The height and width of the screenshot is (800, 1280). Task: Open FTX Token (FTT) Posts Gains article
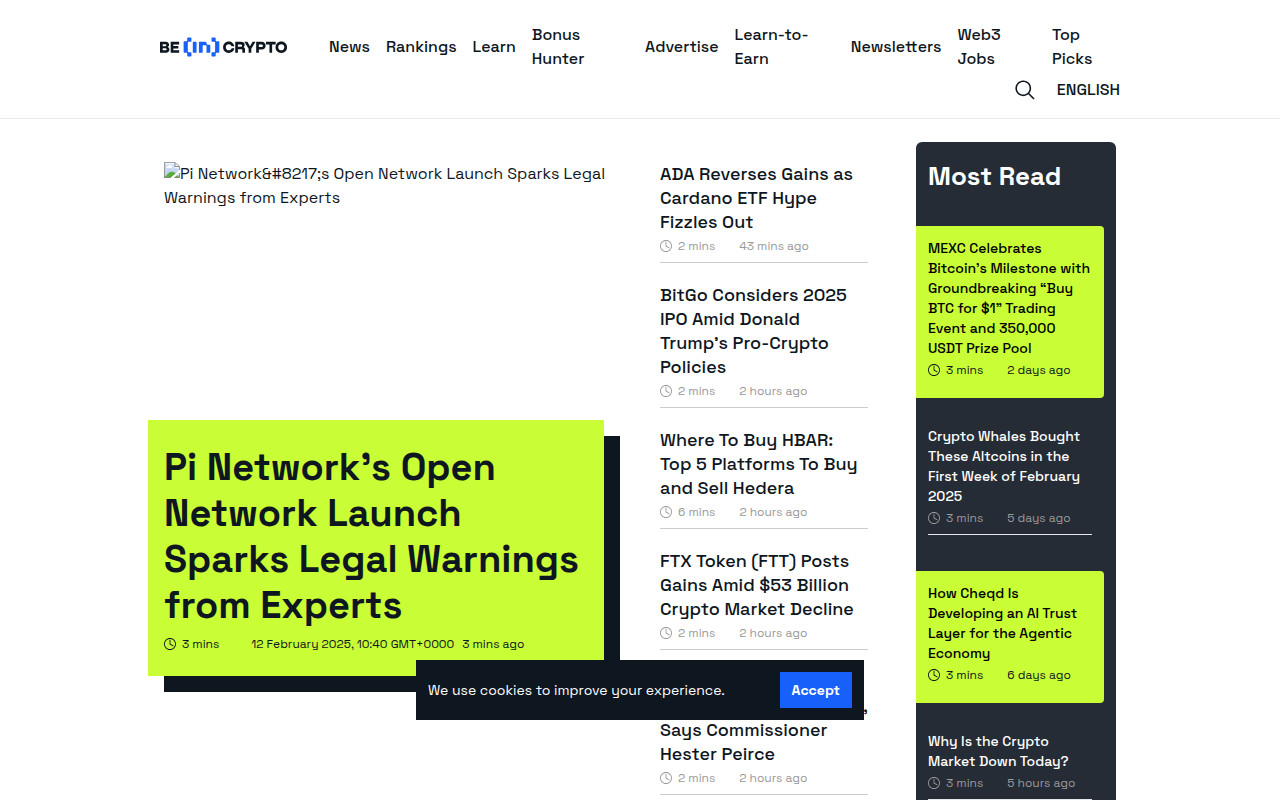(x=756, y=585)
